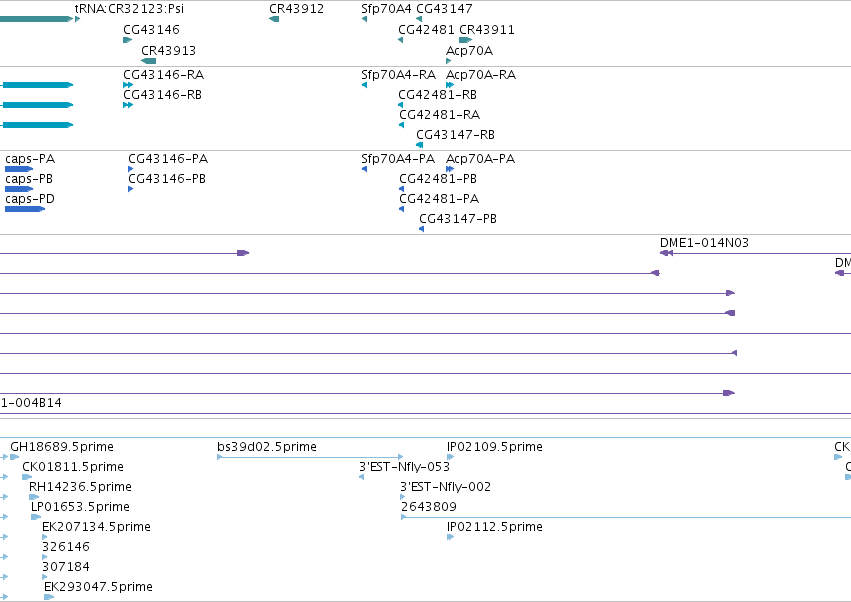Image resolution: width=851 pixels, height=602 pixels.
Task: Click the Acp70A gene label
Action: [x=469, y=50]
